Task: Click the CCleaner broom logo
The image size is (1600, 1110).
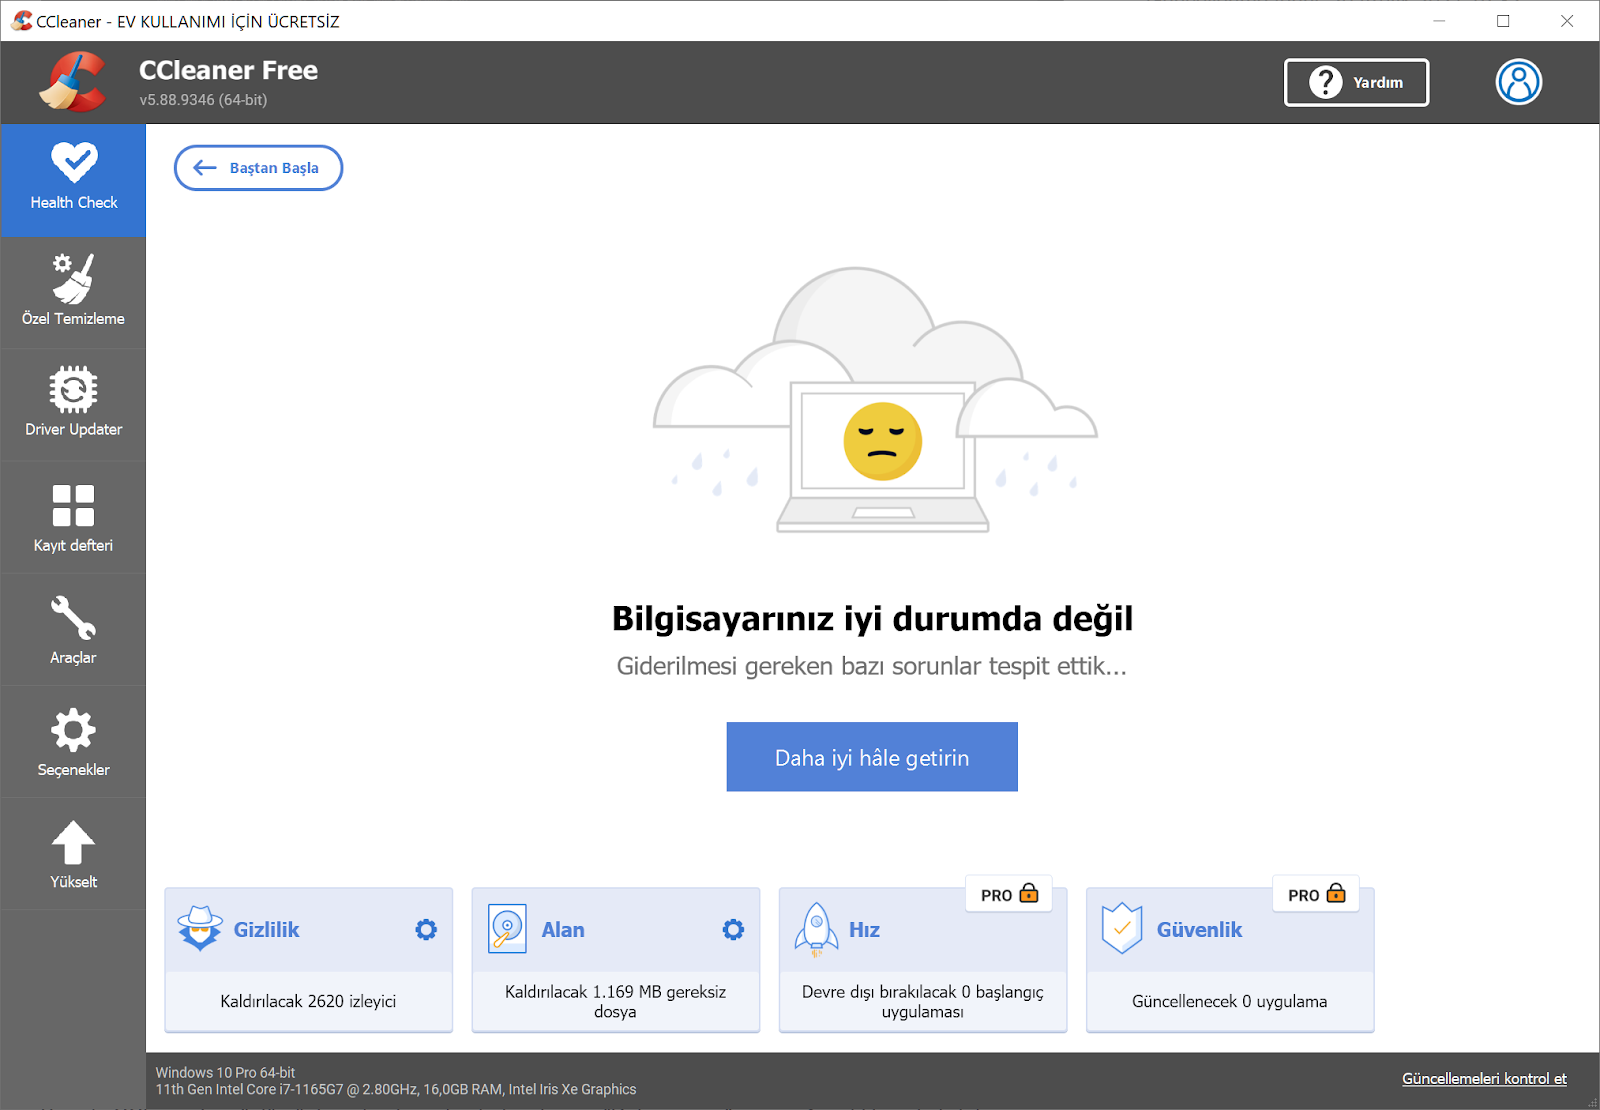Action: (72, 82)
